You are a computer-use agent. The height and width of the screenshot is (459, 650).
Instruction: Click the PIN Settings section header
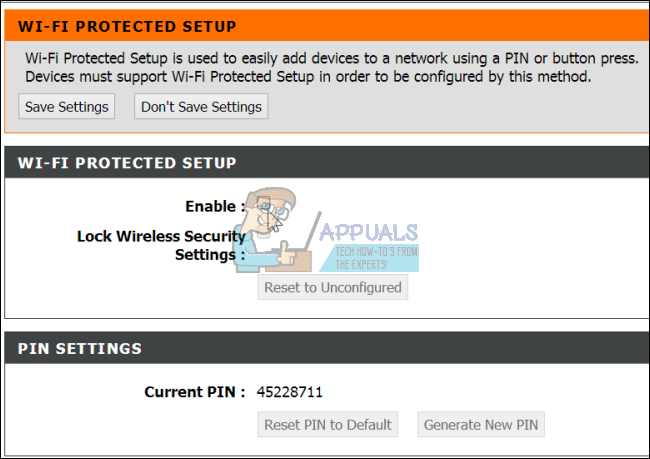80,349
